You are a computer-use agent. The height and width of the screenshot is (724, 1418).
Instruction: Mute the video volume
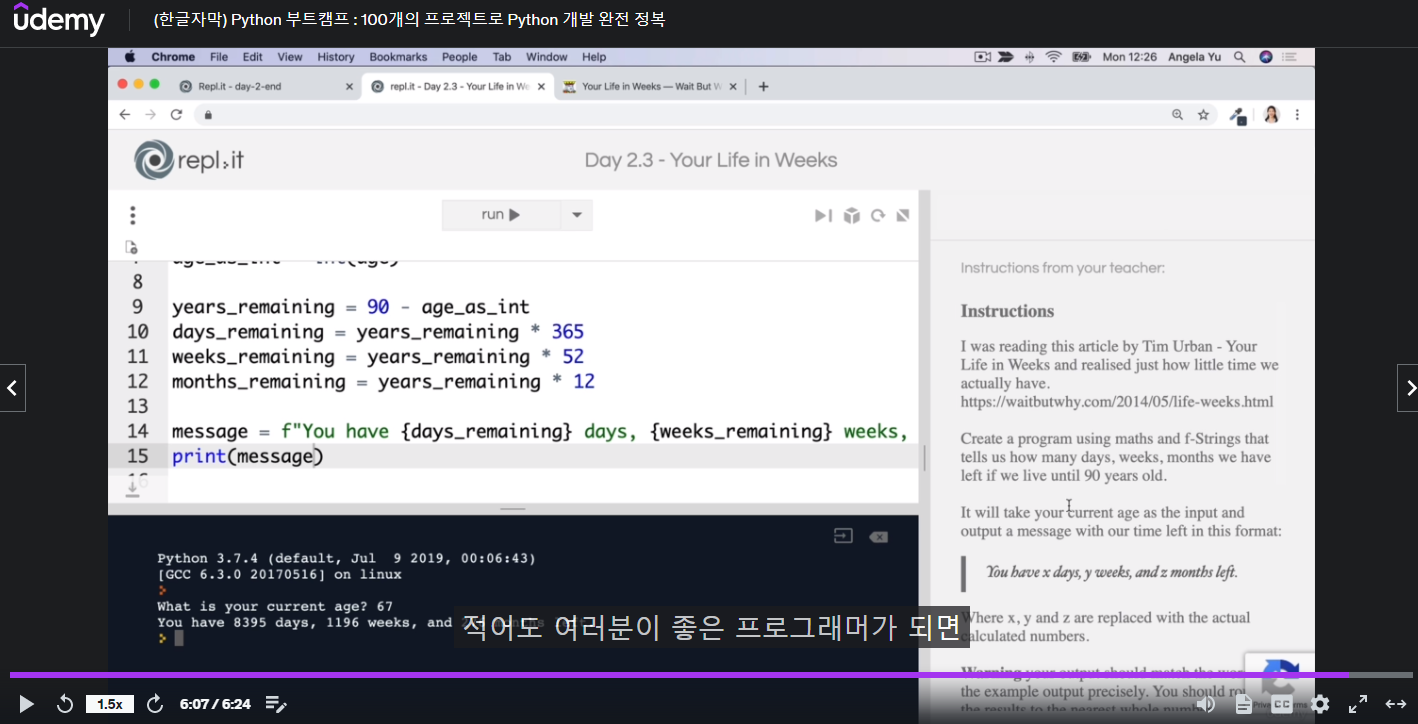click(x=1206, y=704)
